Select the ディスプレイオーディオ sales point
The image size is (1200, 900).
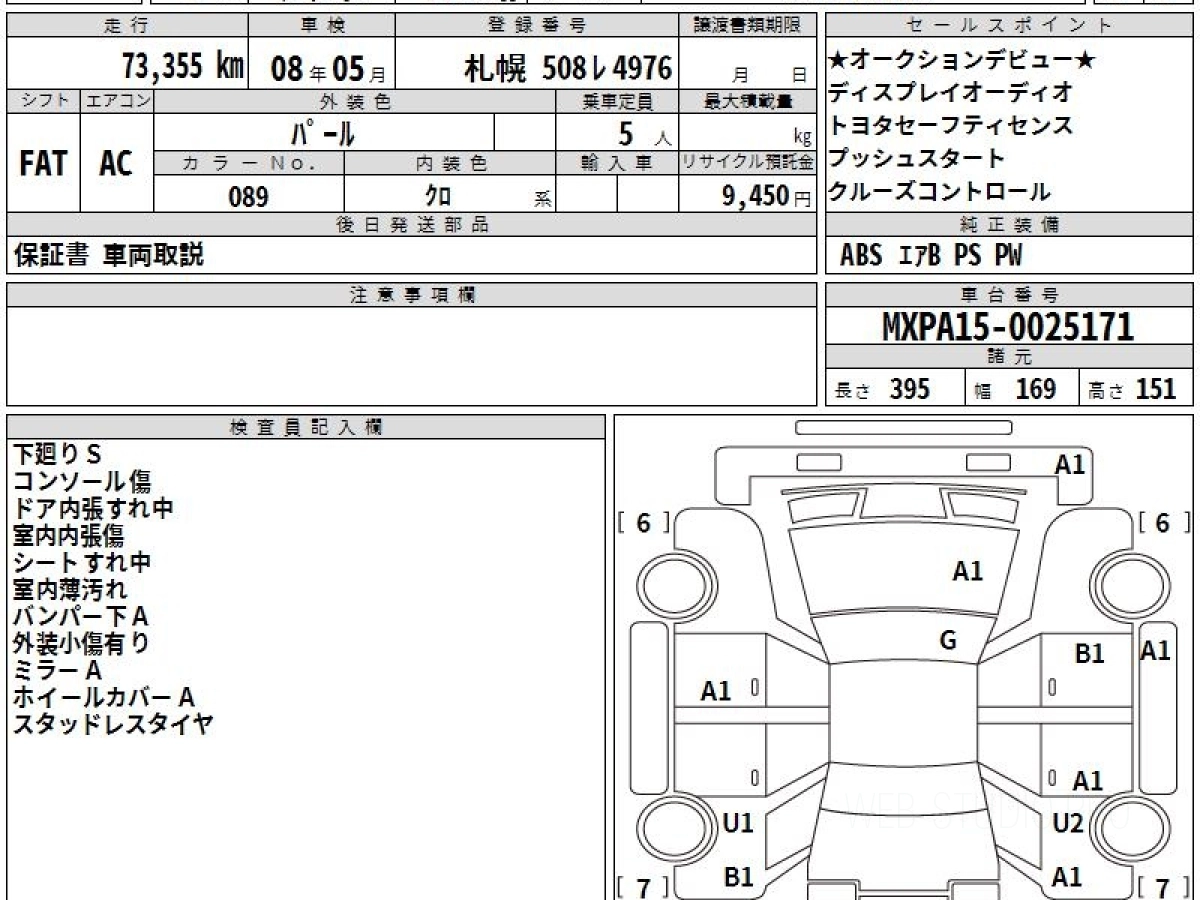pos(951,93)
